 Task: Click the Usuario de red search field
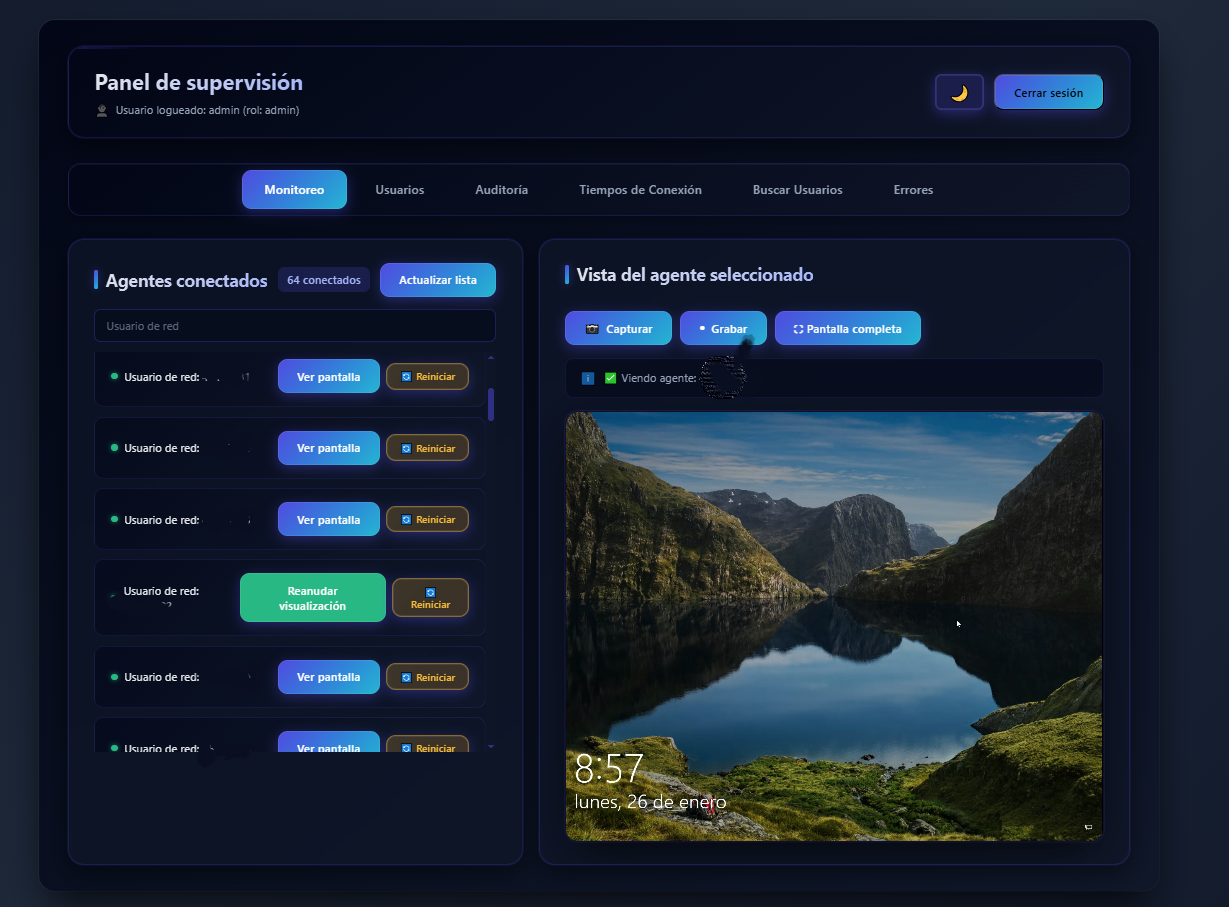click(294, 325)
